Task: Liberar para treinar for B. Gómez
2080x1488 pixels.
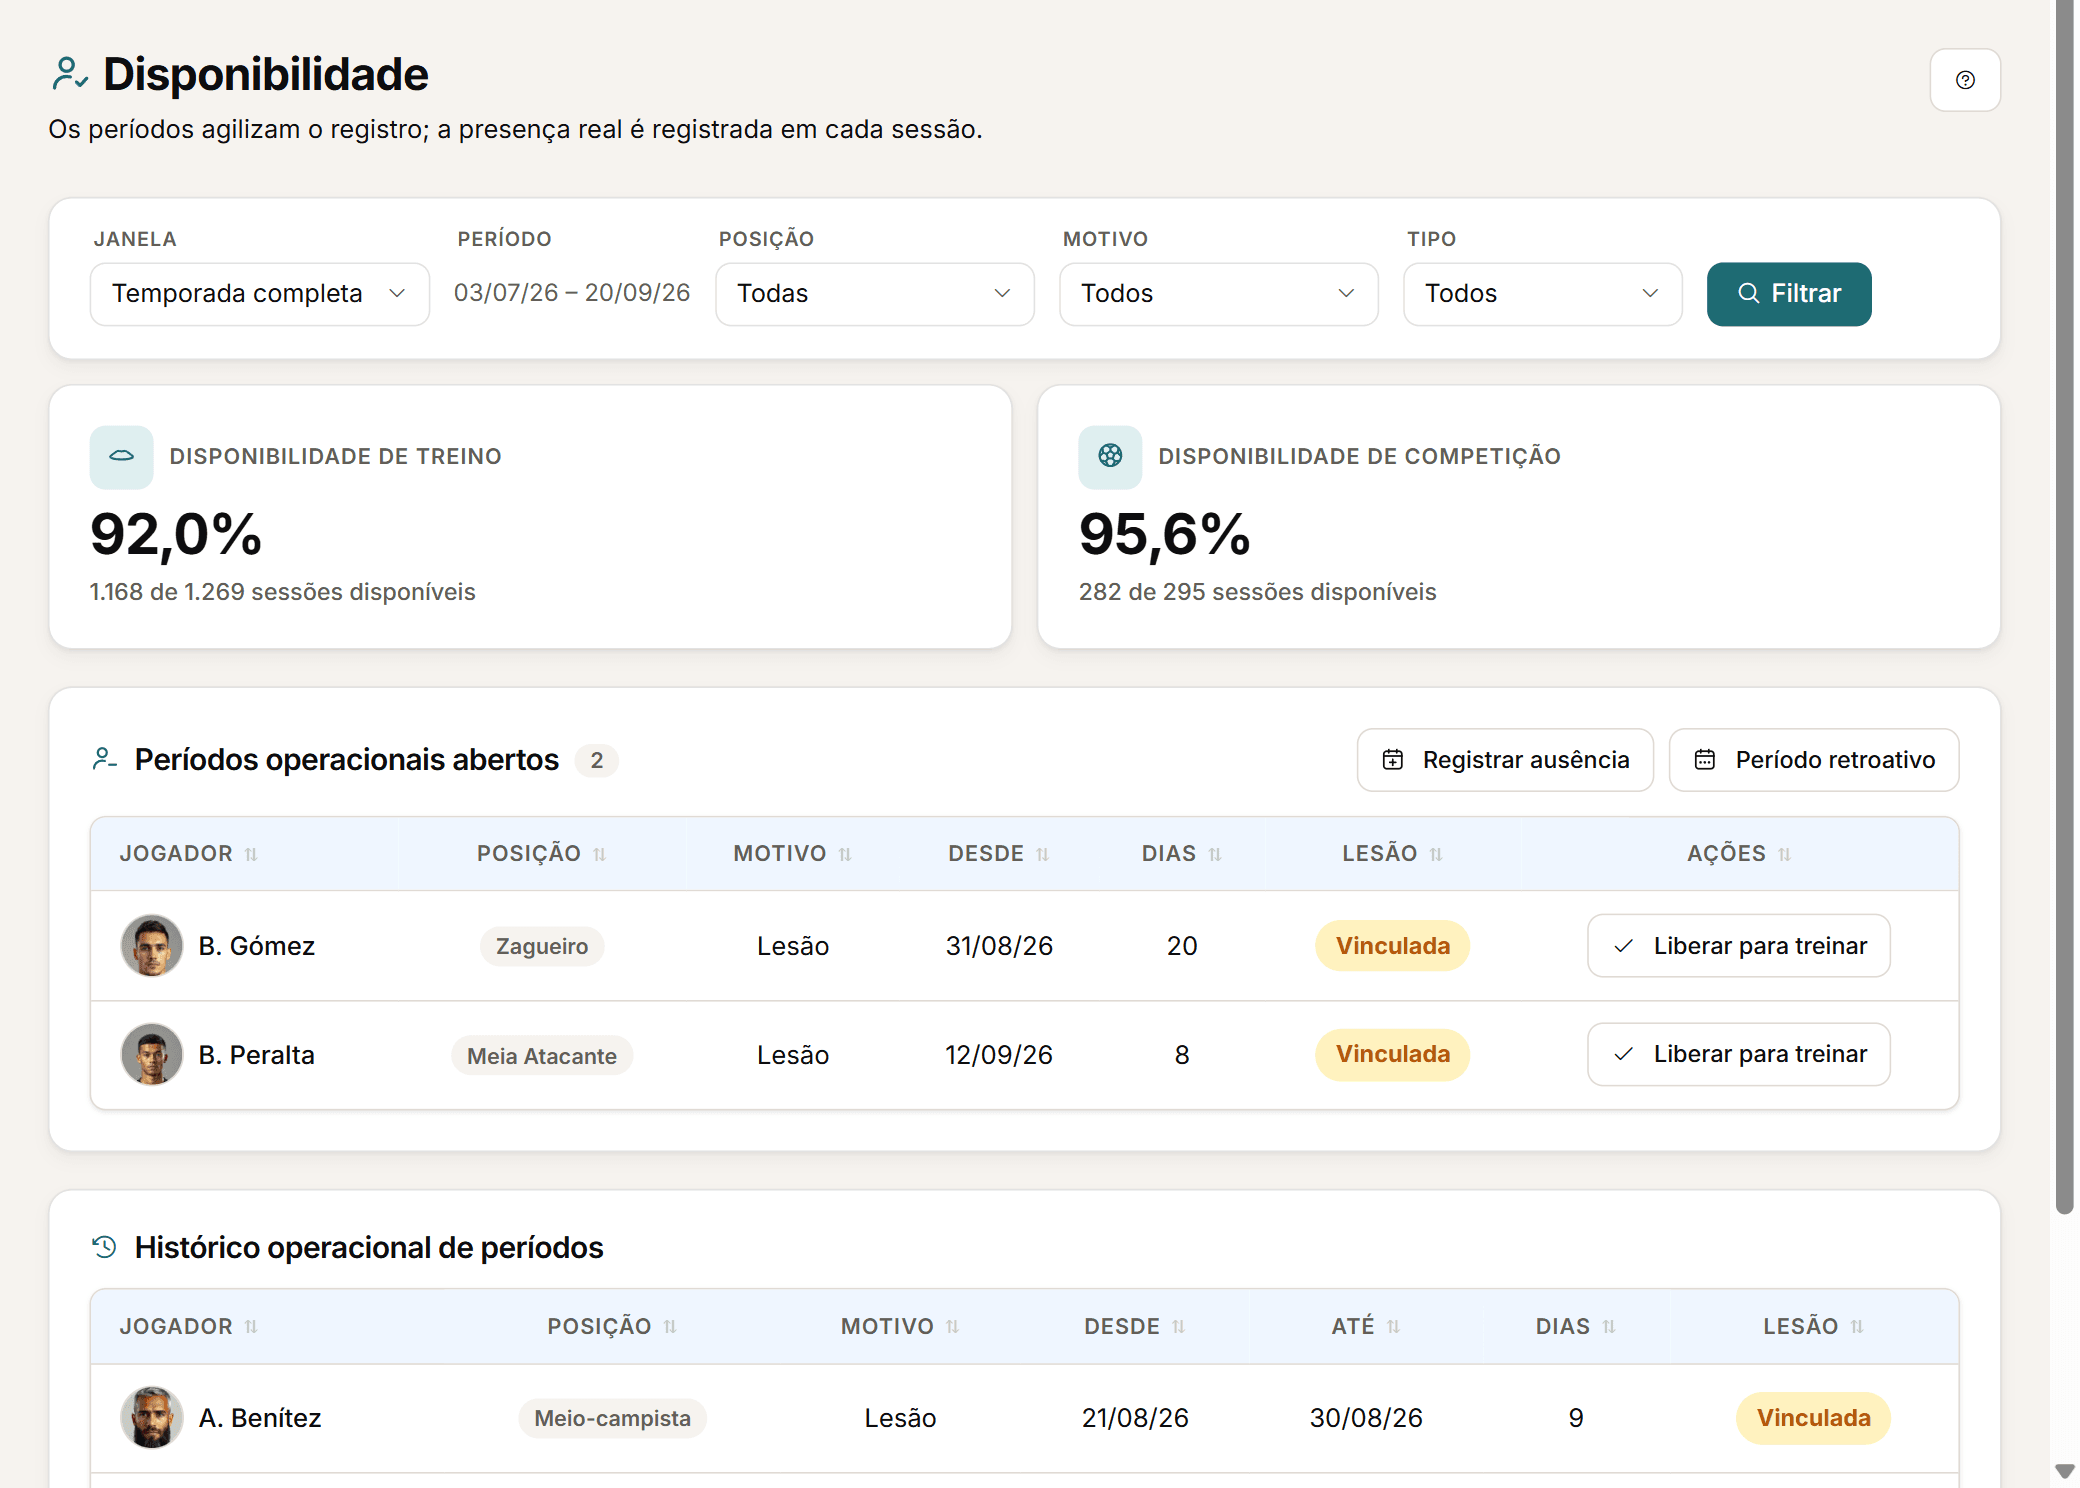Action: coord(1739,946)
